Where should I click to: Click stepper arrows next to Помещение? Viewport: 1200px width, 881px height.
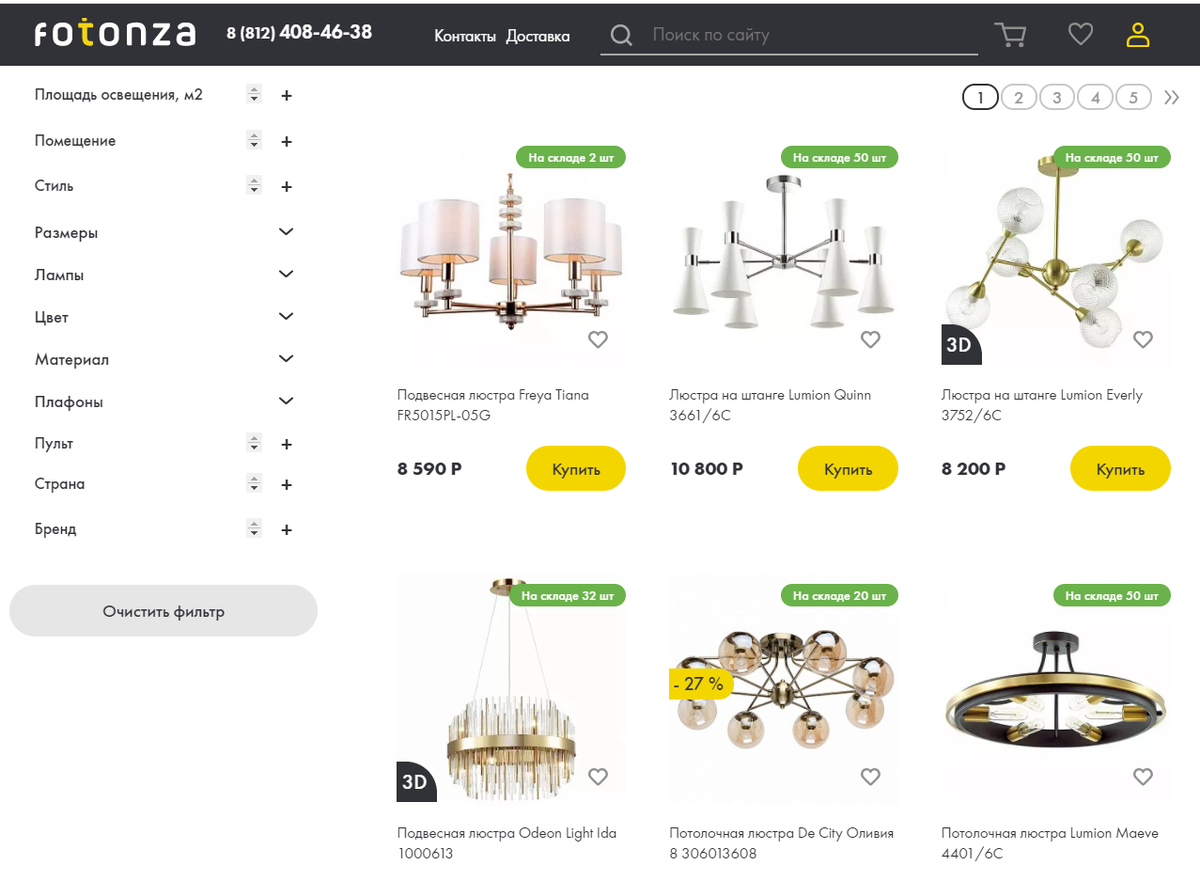pyautogui.click(x=254, y=141)
